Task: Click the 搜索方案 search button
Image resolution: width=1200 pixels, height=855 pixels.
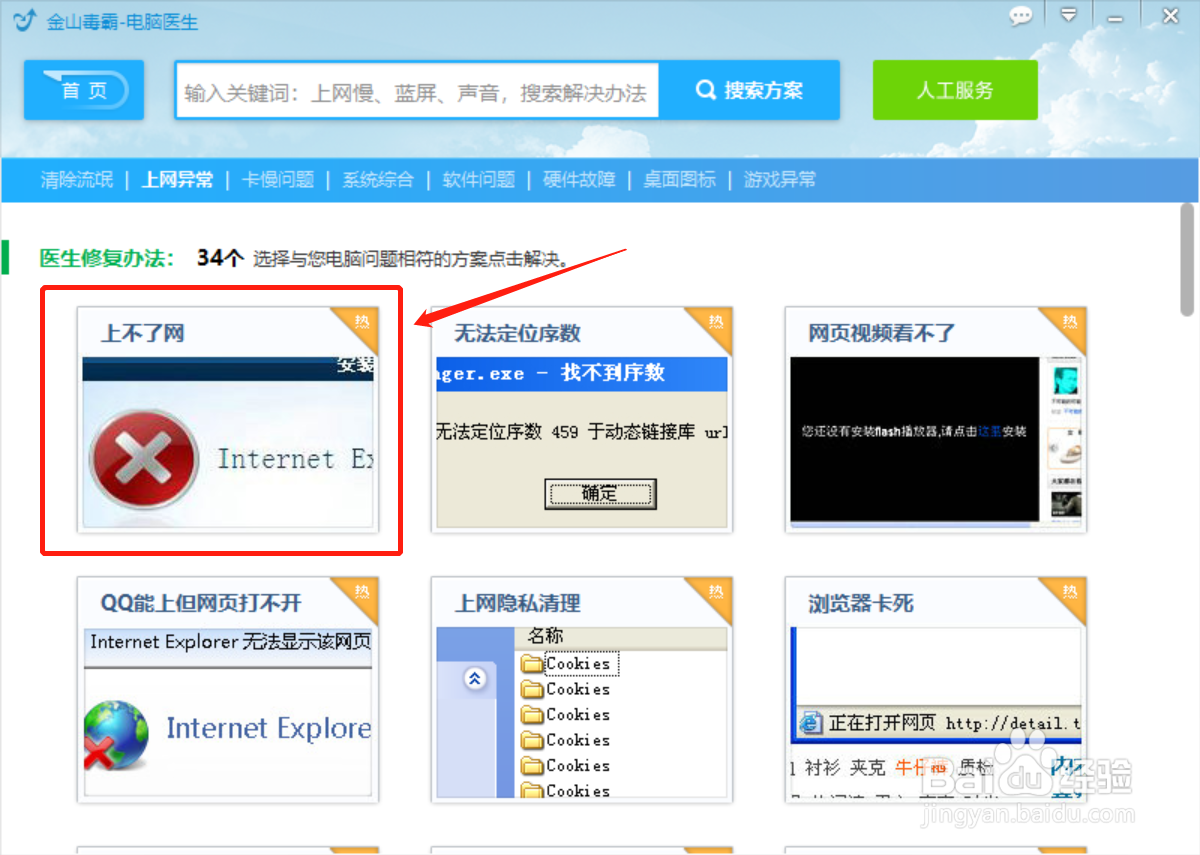Action: (x=749, y=90)
